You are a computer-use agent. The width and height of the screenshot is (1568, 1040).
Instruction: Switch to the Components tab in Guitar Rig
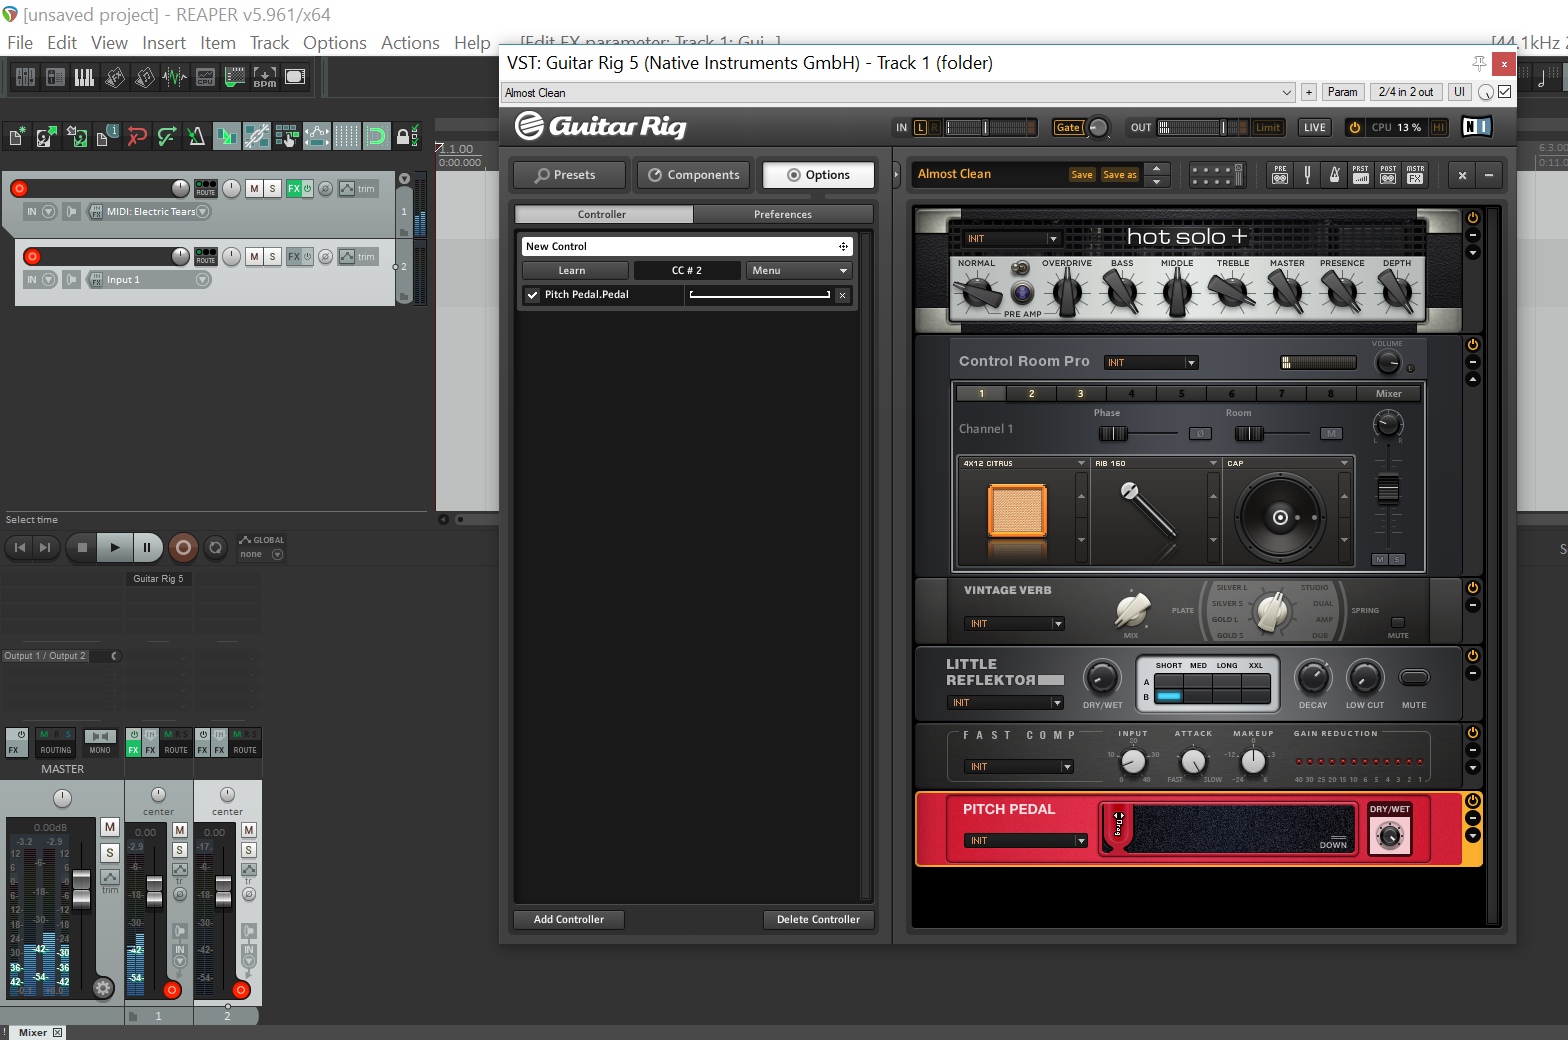tap(693, 175)
